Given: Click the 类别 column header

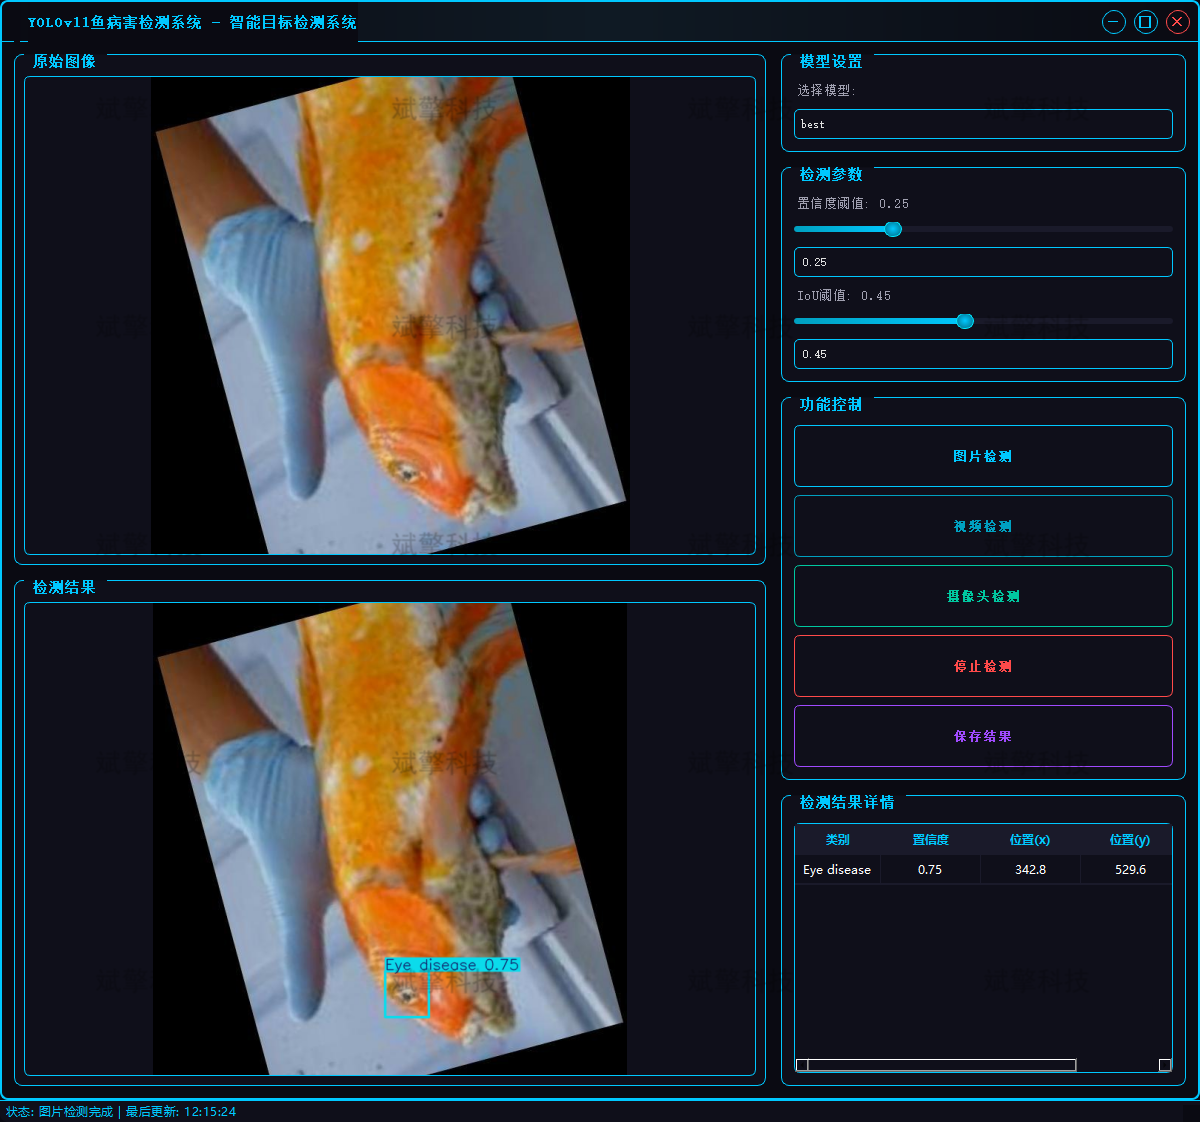Looking at the screenshot, I should [838, 840].
